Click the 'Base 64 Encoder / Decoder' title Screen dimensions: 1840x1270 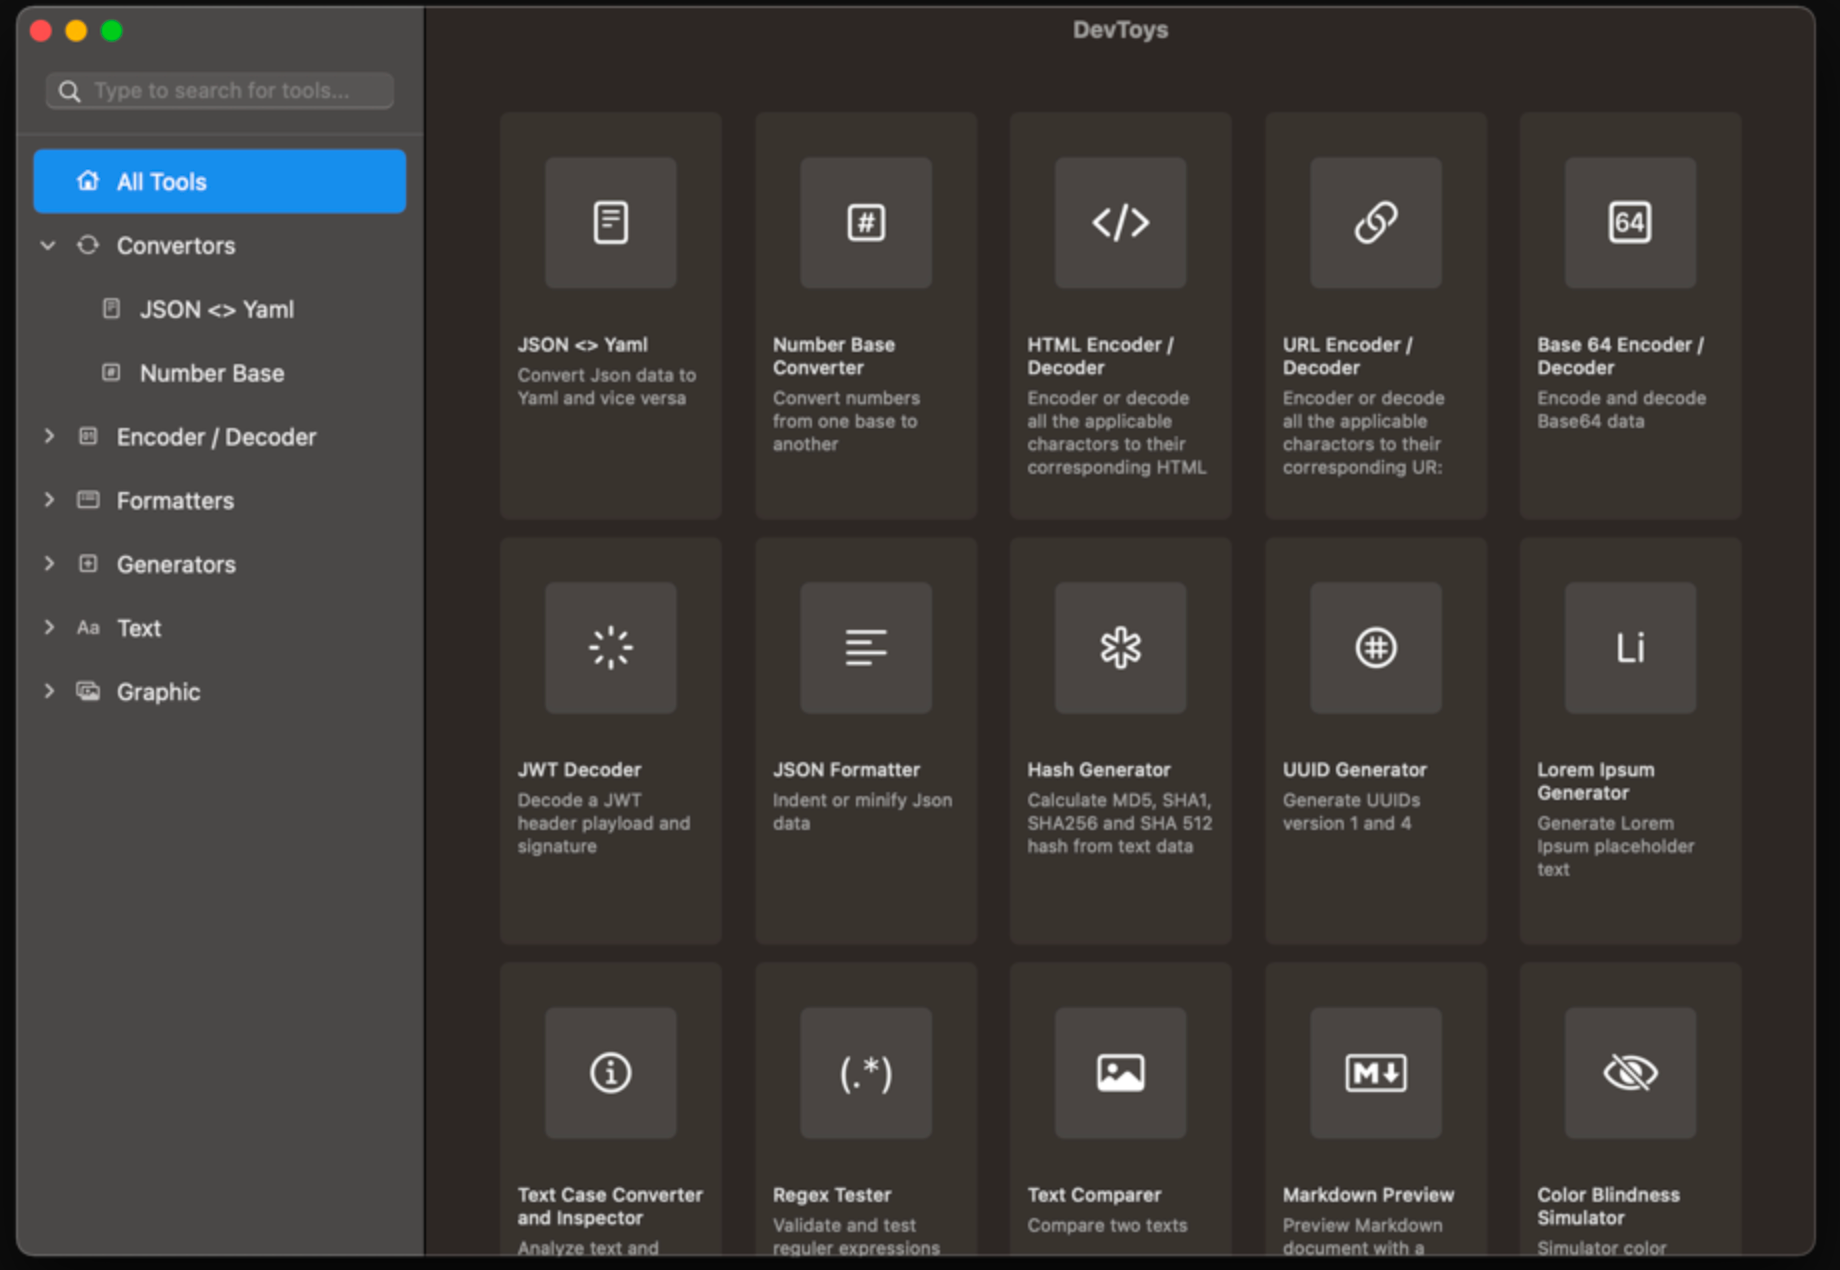click(1621, 356)
